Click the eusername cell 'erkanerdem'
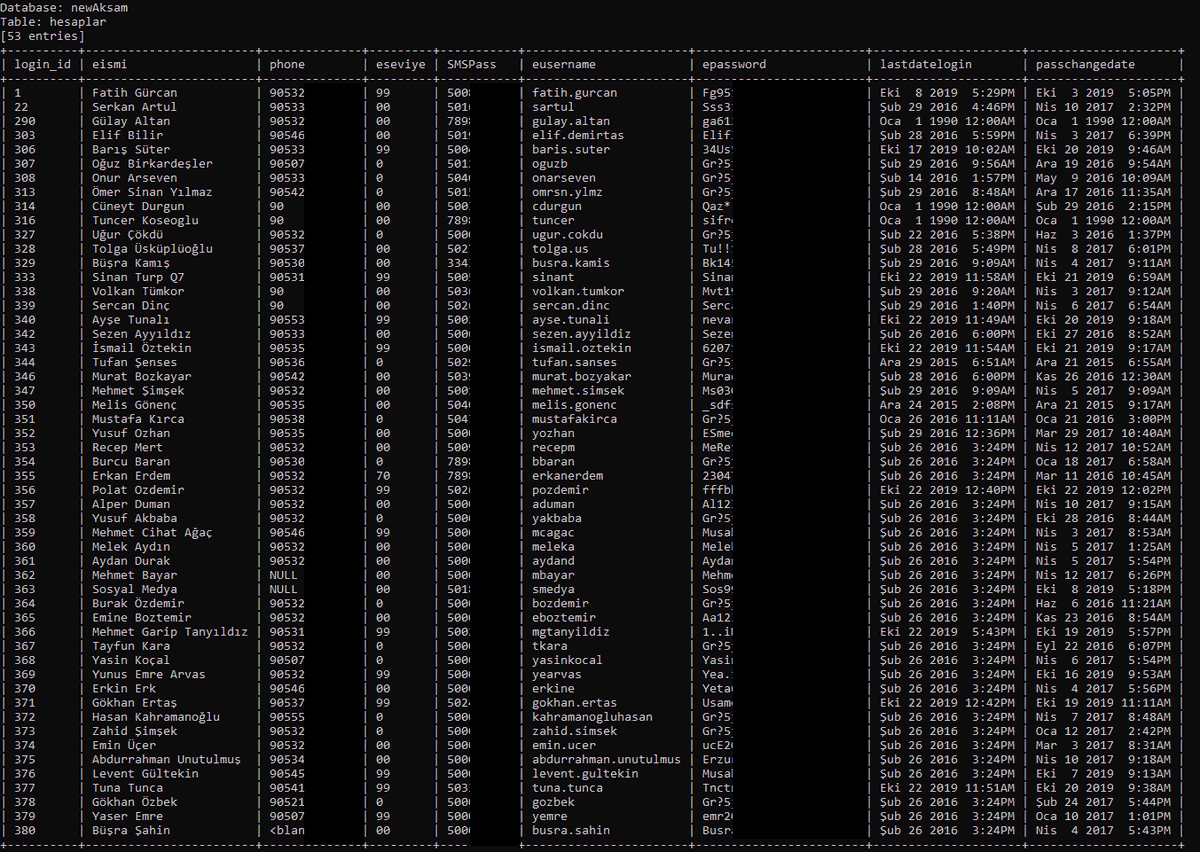This screenshot has width=1200, height=852. (x=568, y=475)
